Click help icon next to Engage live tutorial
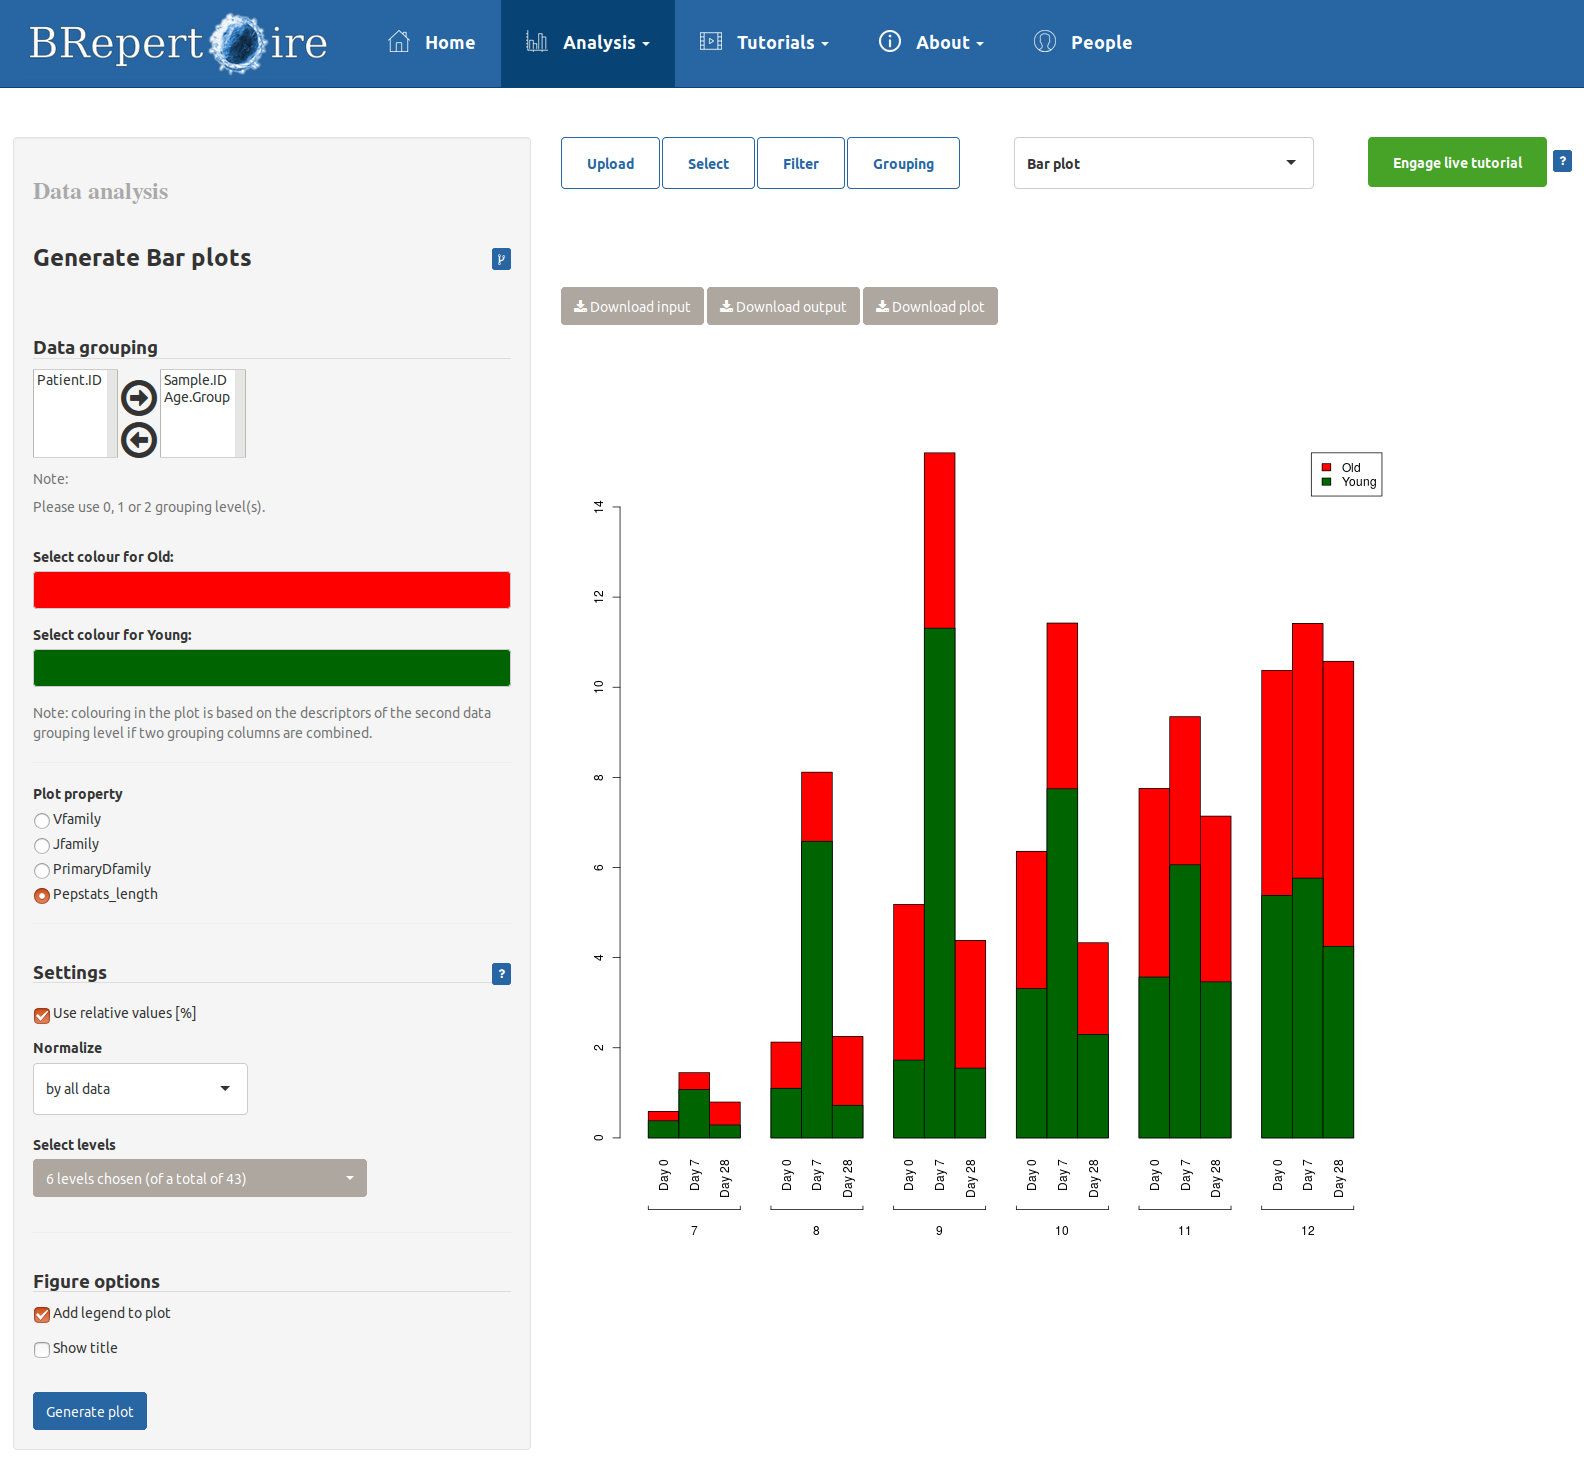The width and height of the screenshot is (1584, 1458). (1562, 161)
